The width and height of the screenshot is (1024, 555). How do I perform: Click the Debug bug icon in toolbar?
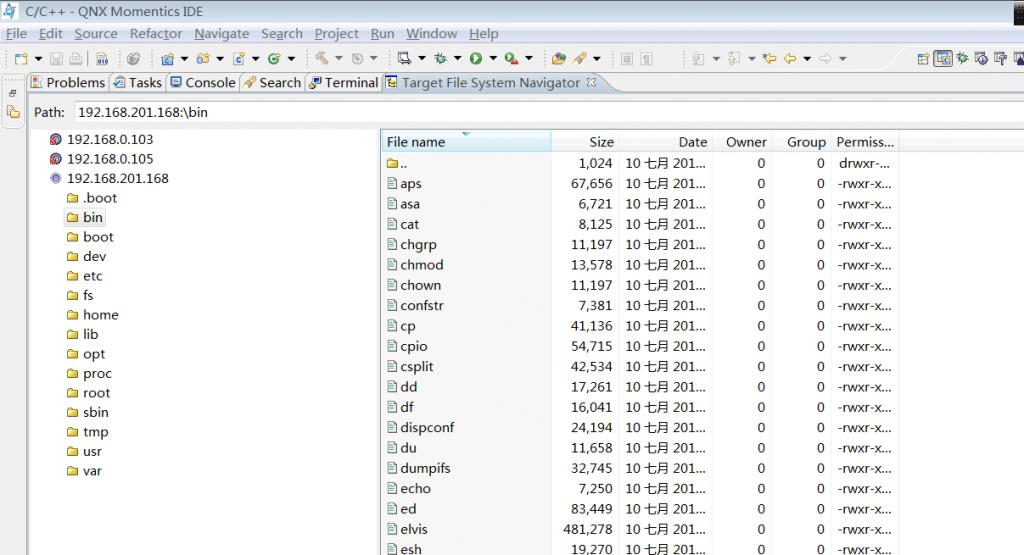441,59
